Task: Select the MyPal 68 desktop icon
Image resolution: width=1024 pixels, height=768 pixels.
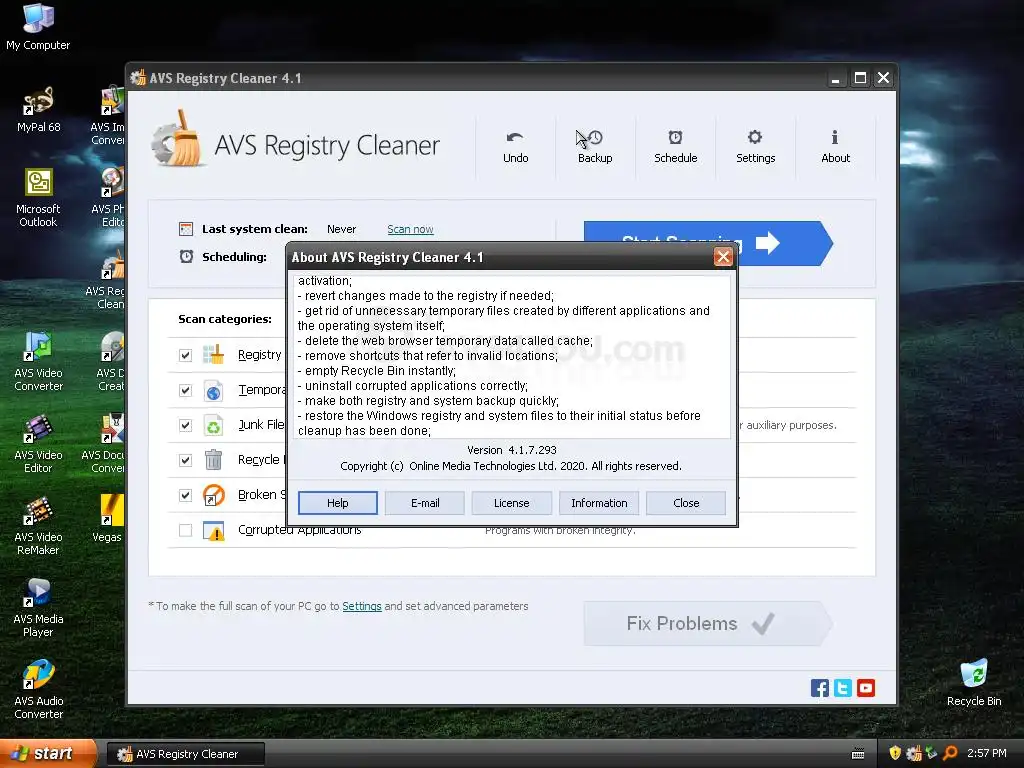Action: pos(38,109)
